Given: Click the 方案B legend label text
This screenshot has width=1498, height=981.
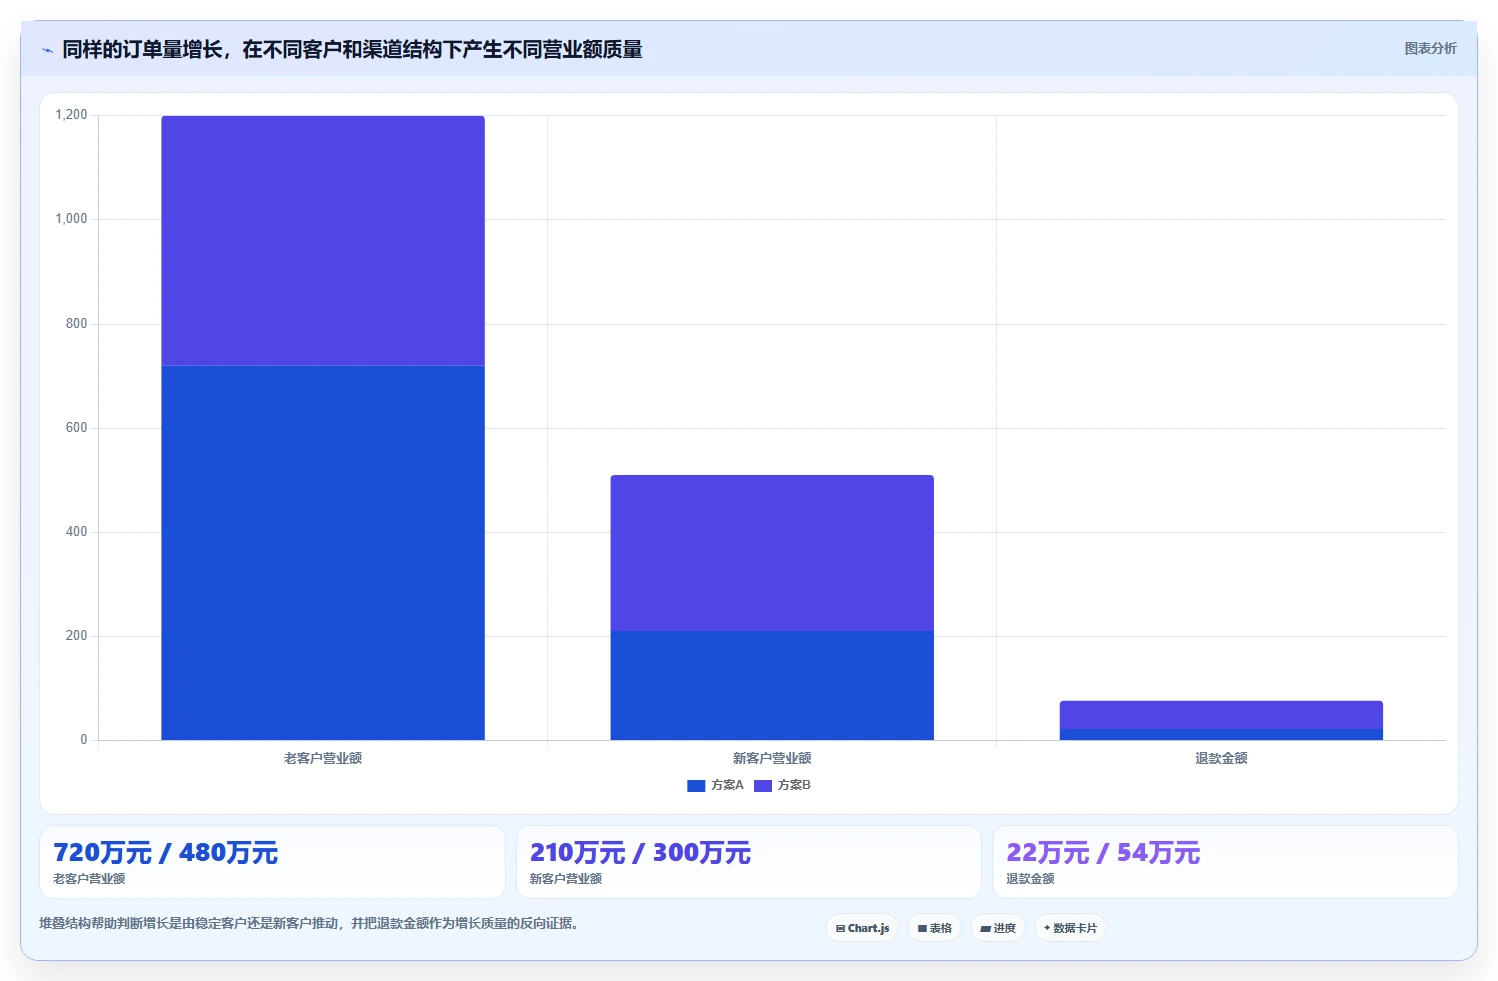Looking at the screenshot, I should coord(794,785).
